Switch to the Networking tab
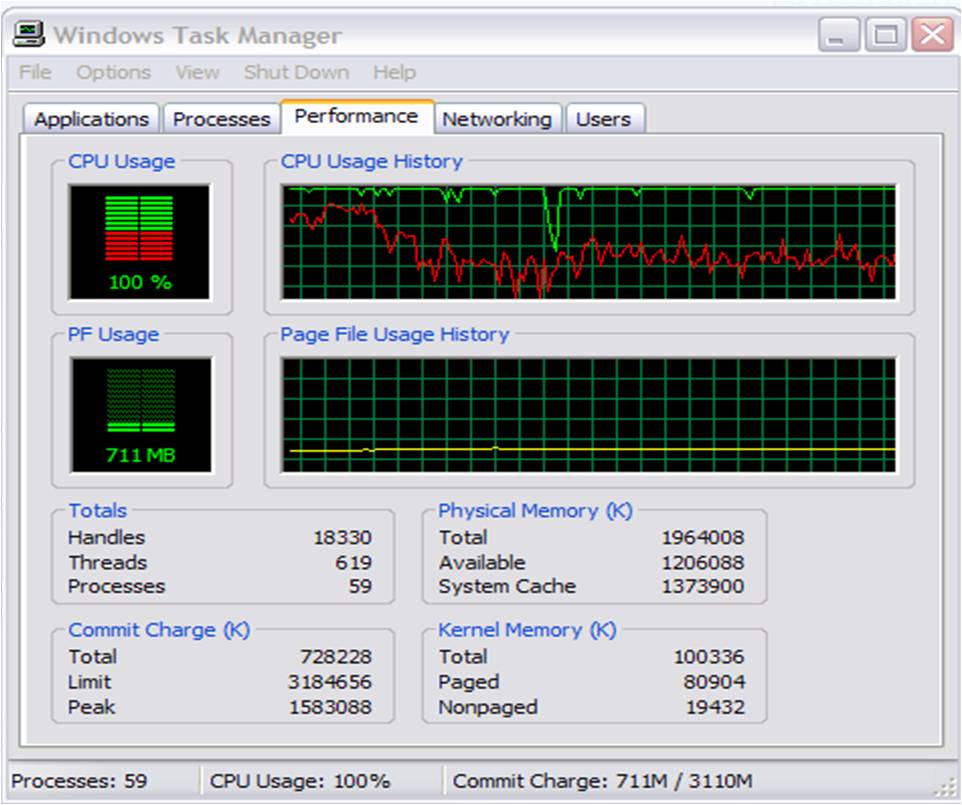962x805 pixels. click(x=497, y=118)
